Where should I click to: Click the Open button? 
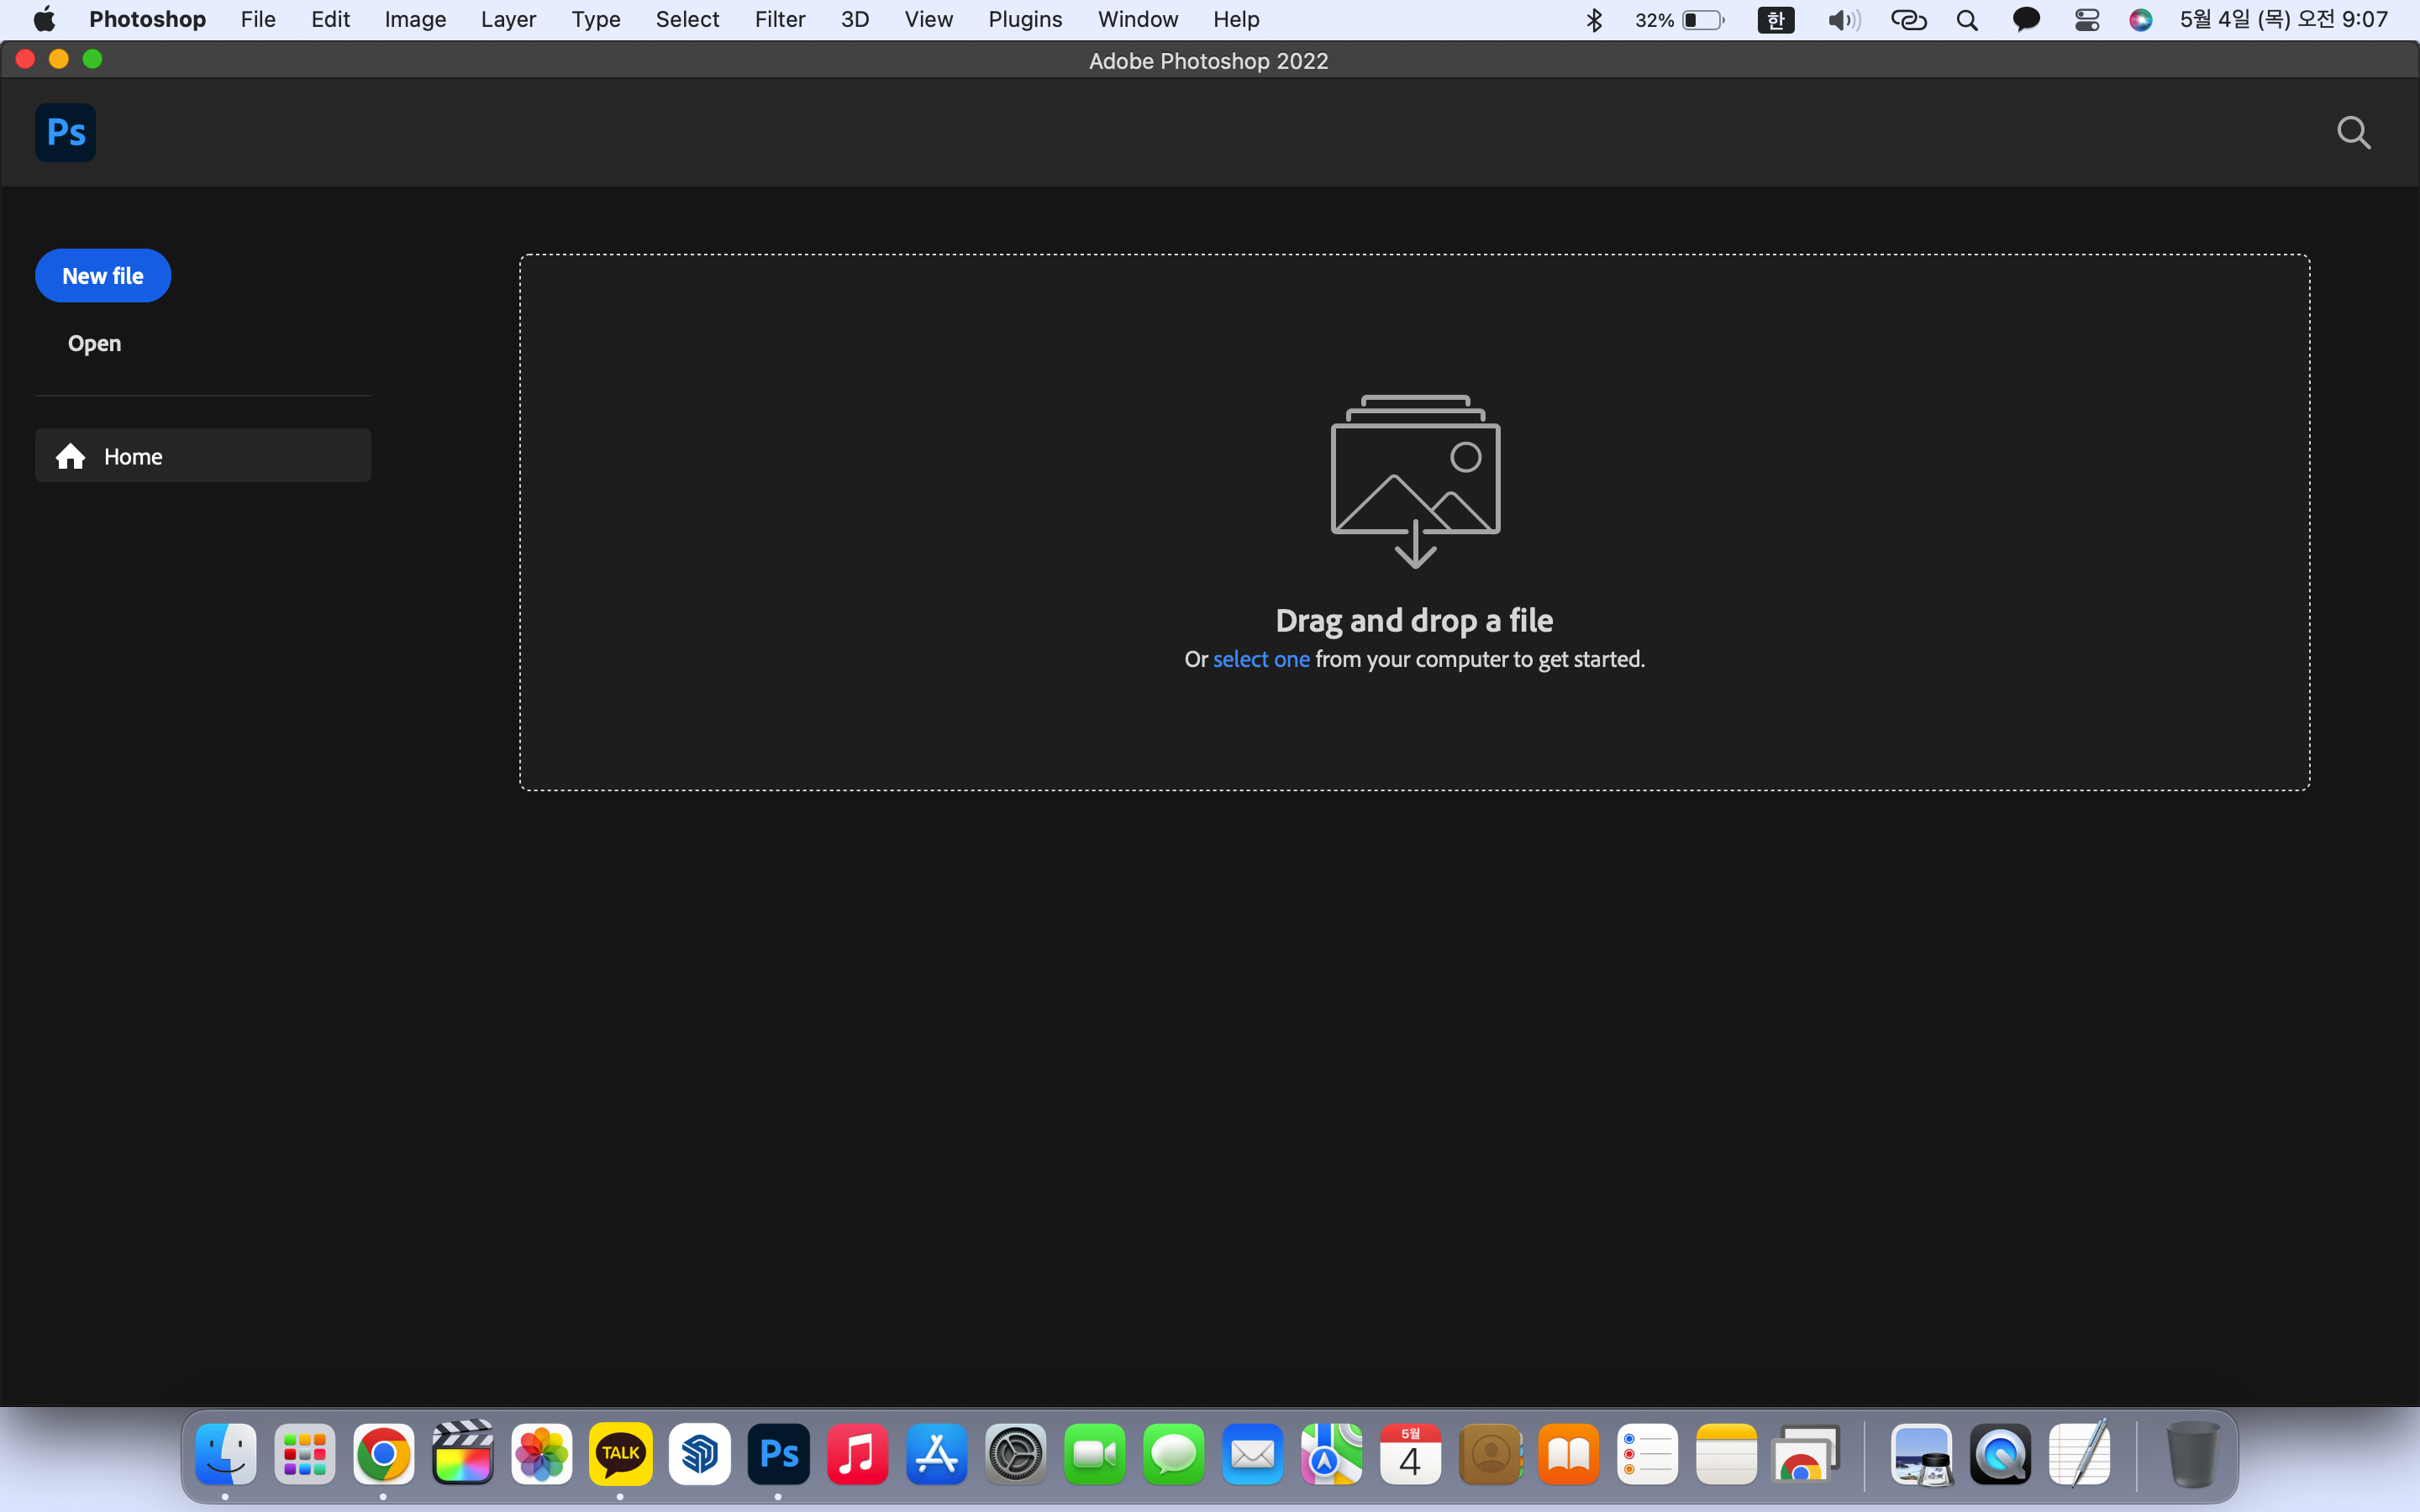pyautogui.click(x=94, y=343)
